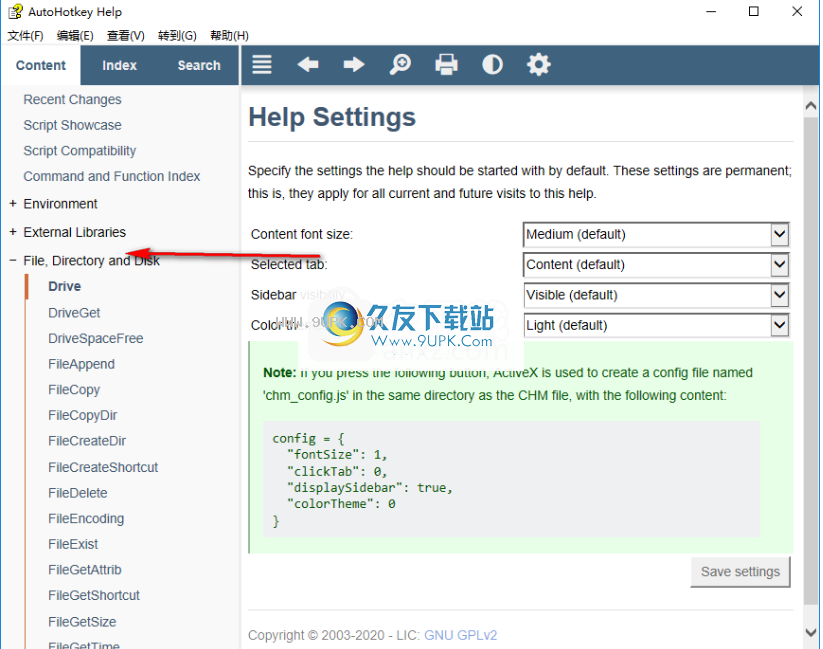823x649 pixels.
Task: Switch to the Search tab
Action: pos(199,65)
